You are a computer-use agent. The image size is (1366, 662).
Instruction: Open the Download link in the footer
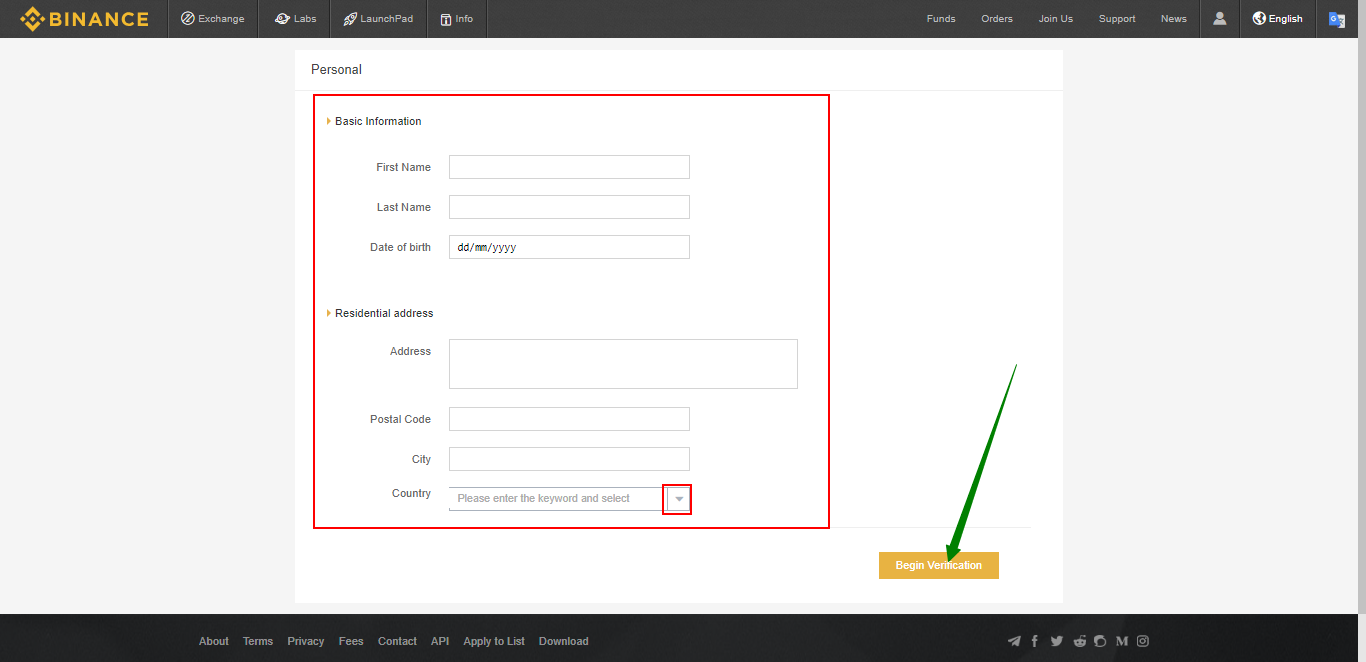(x=564, y=641)
